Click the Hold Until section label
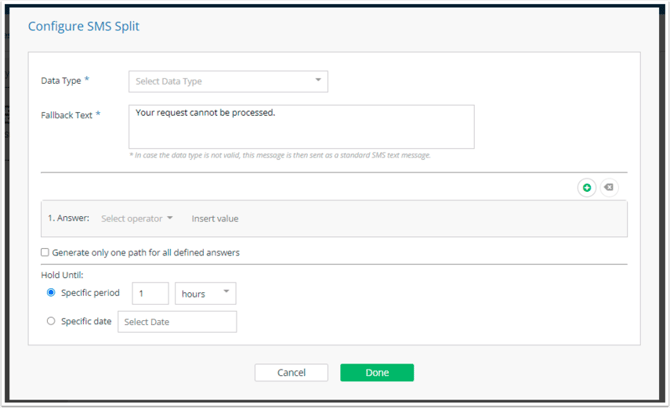 pos(62,275)
